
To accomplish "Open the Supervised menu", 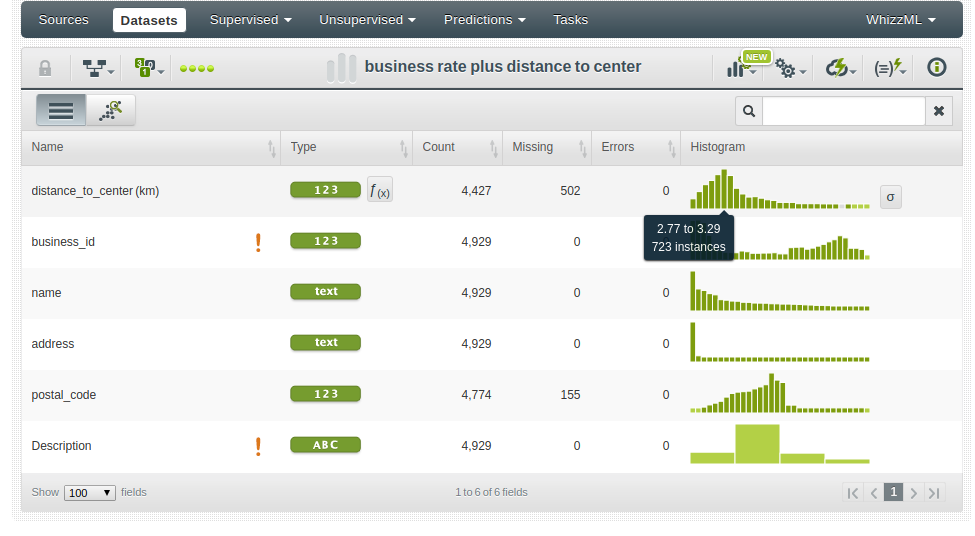I will click(250, 20).
